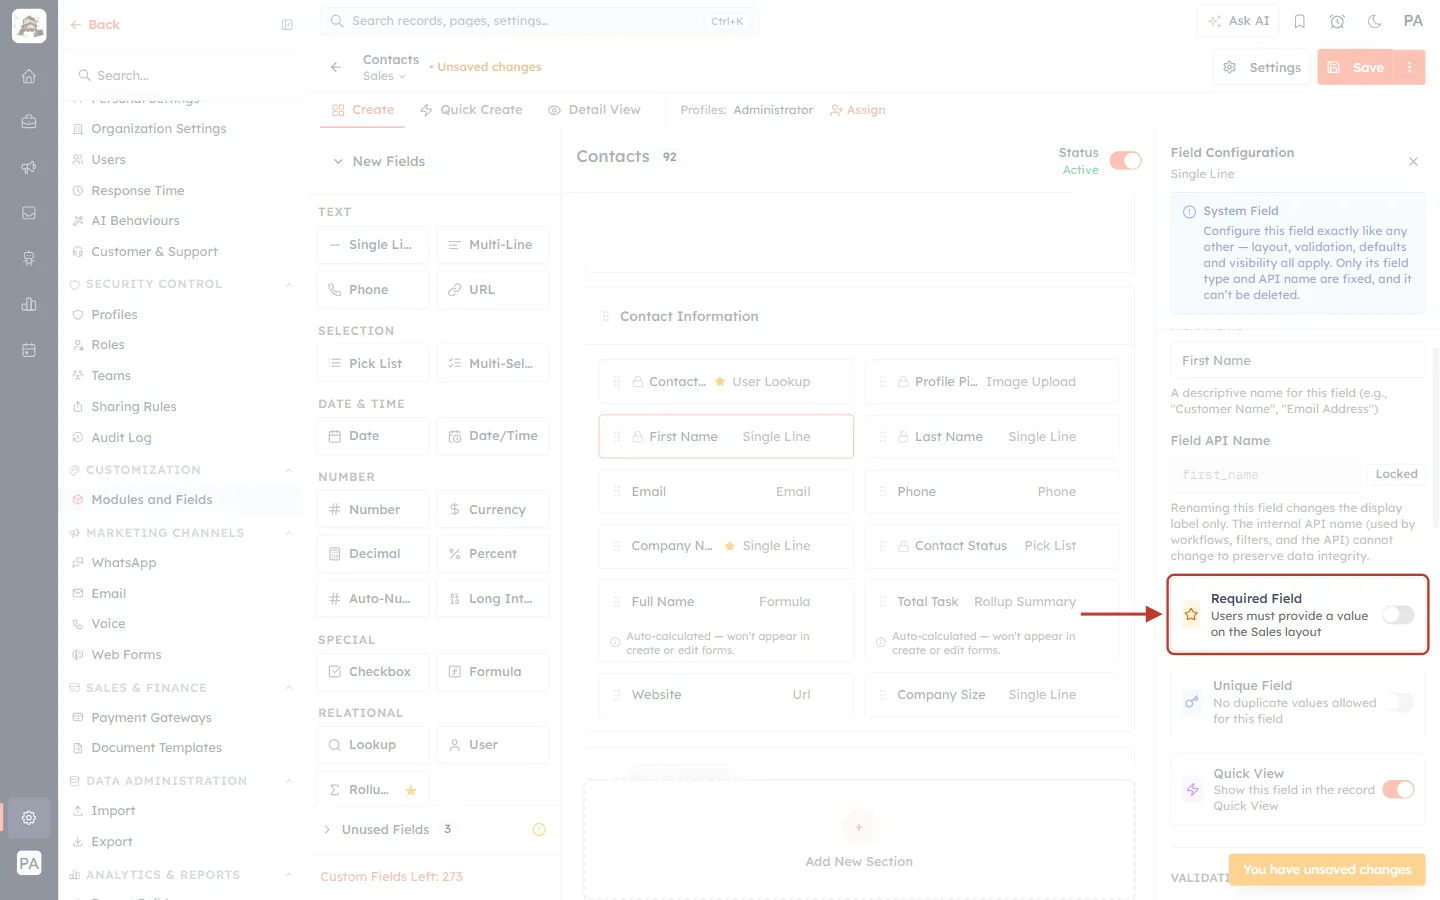Viewport: 1440px width, 900px height.
Task: Select the Email field card
Action: coord(726,492)
